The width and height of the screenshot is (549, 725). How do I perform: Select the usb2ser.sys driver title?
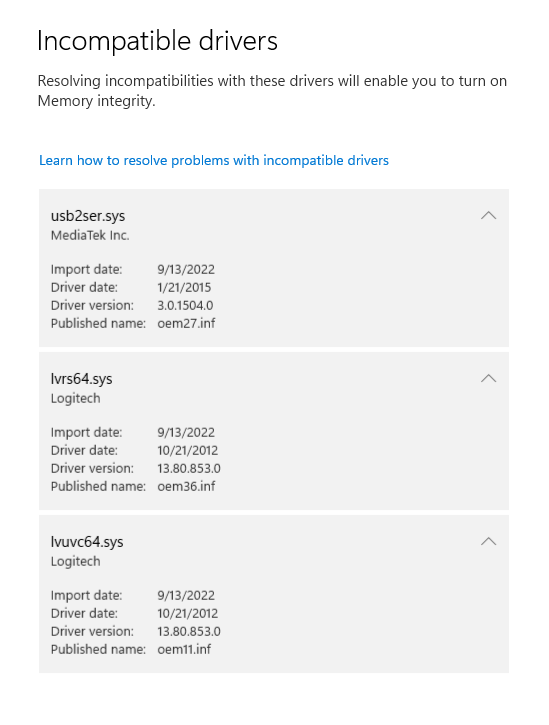click(88, 216)
